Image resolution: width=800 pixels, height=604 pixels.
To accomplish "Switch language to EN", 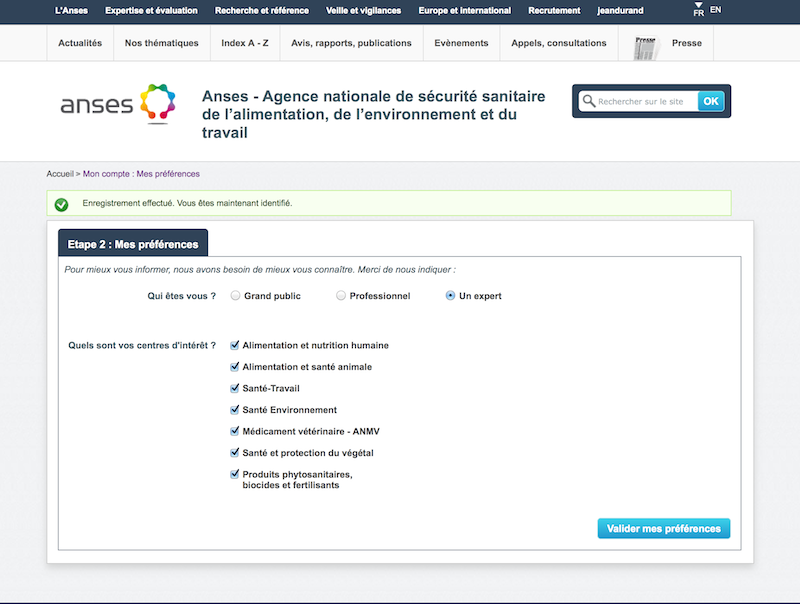I will click(715, 10).
